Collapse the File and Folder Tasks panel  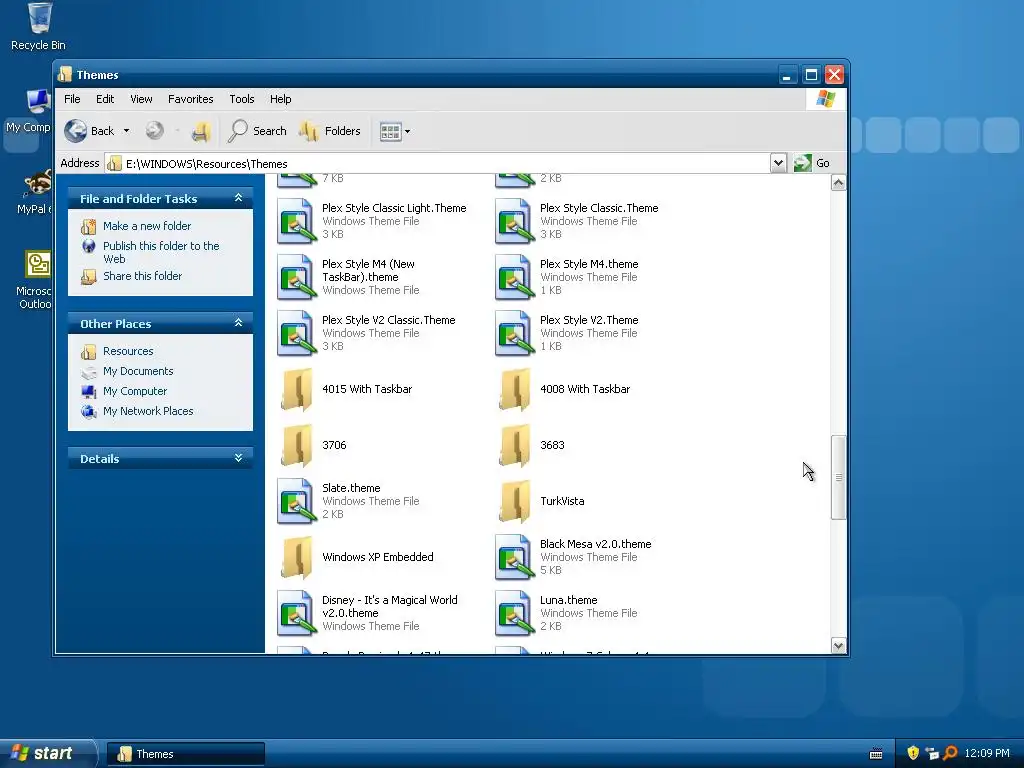(238, 198)
